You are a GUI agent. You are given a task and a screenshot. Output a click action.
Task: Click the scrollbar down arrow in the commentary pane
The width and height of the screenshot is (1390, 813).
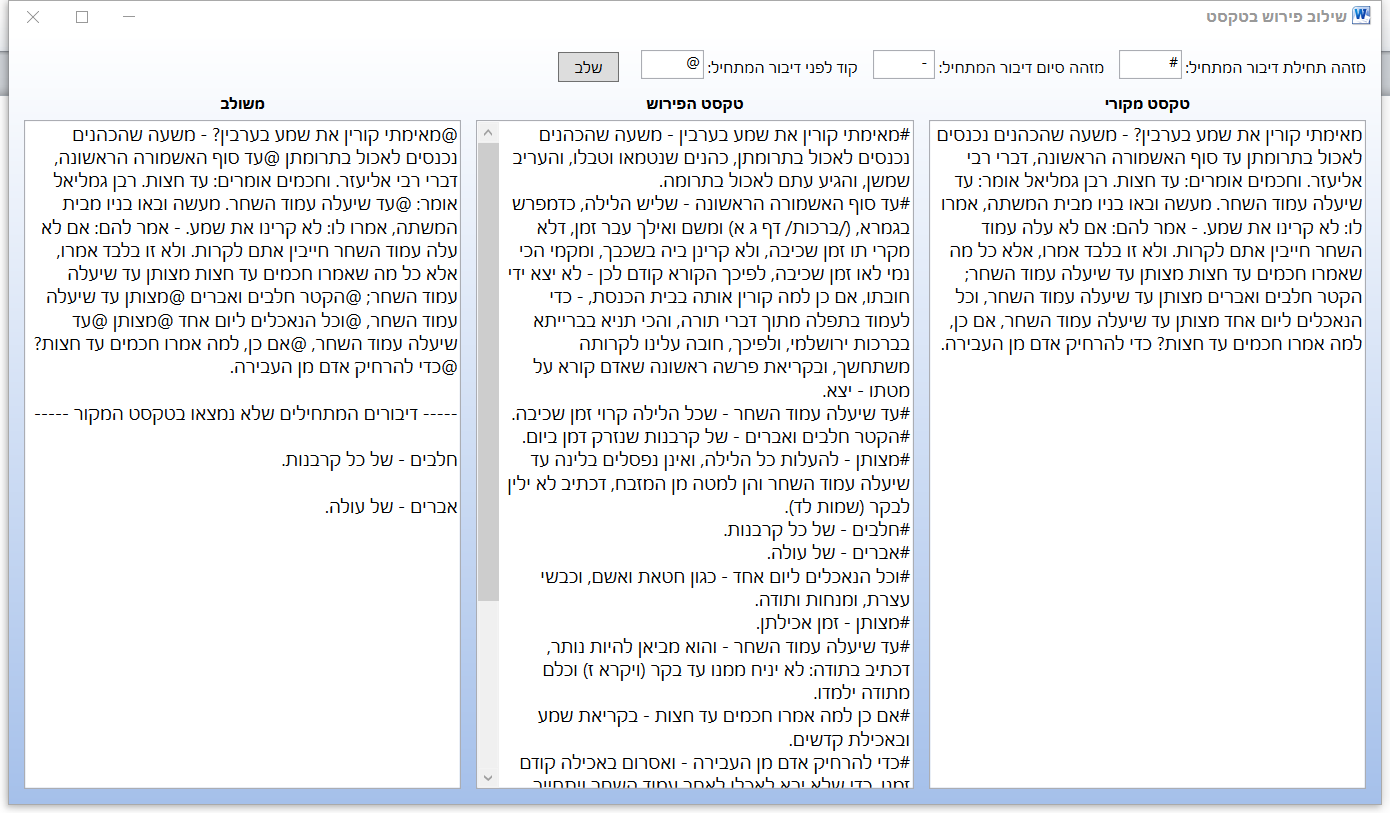(x=489, y=776)
